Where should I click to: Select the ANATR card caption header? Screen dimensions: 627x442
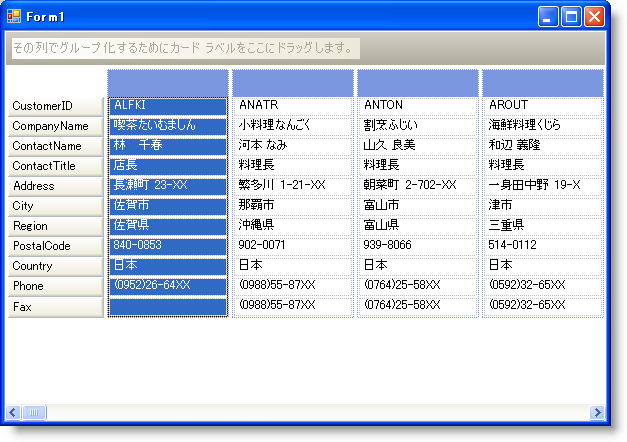click(x=293, y=83)
